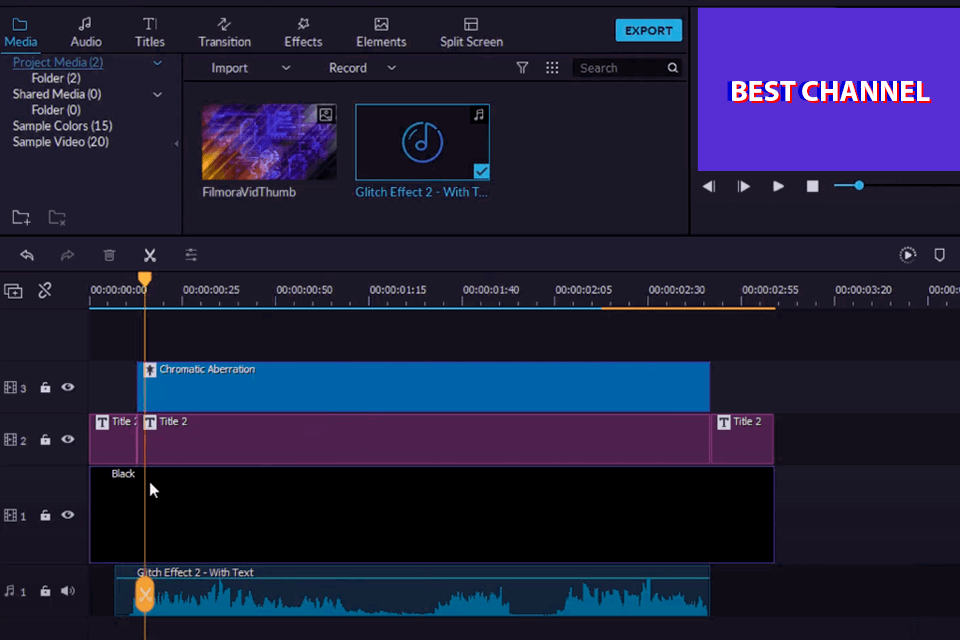Click the EXPORT button
This screenshot has height=640, width=960.
(x=648, y=30)
